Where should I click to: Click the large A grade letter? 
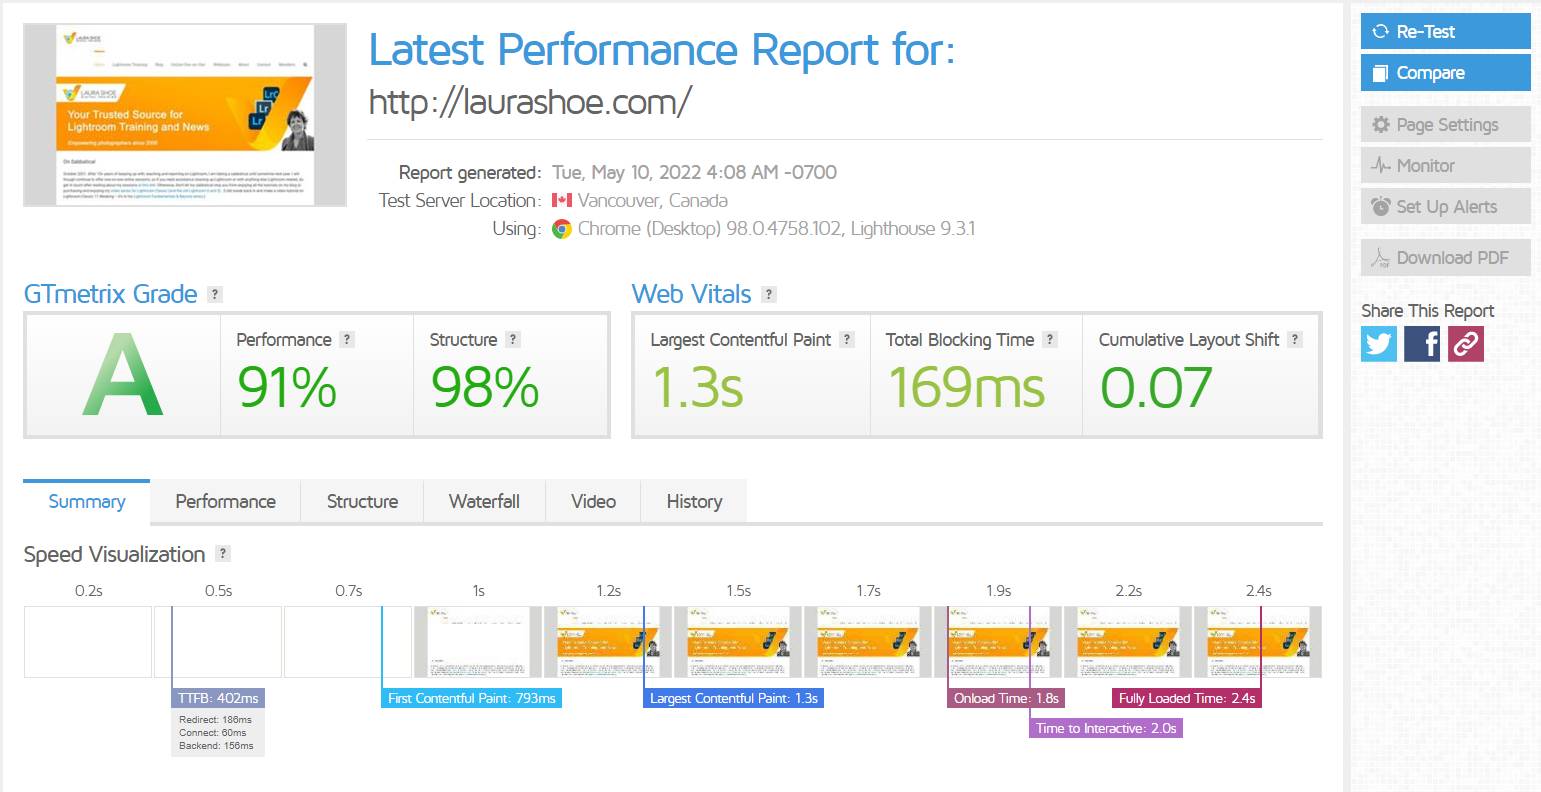tap(122, 377)
